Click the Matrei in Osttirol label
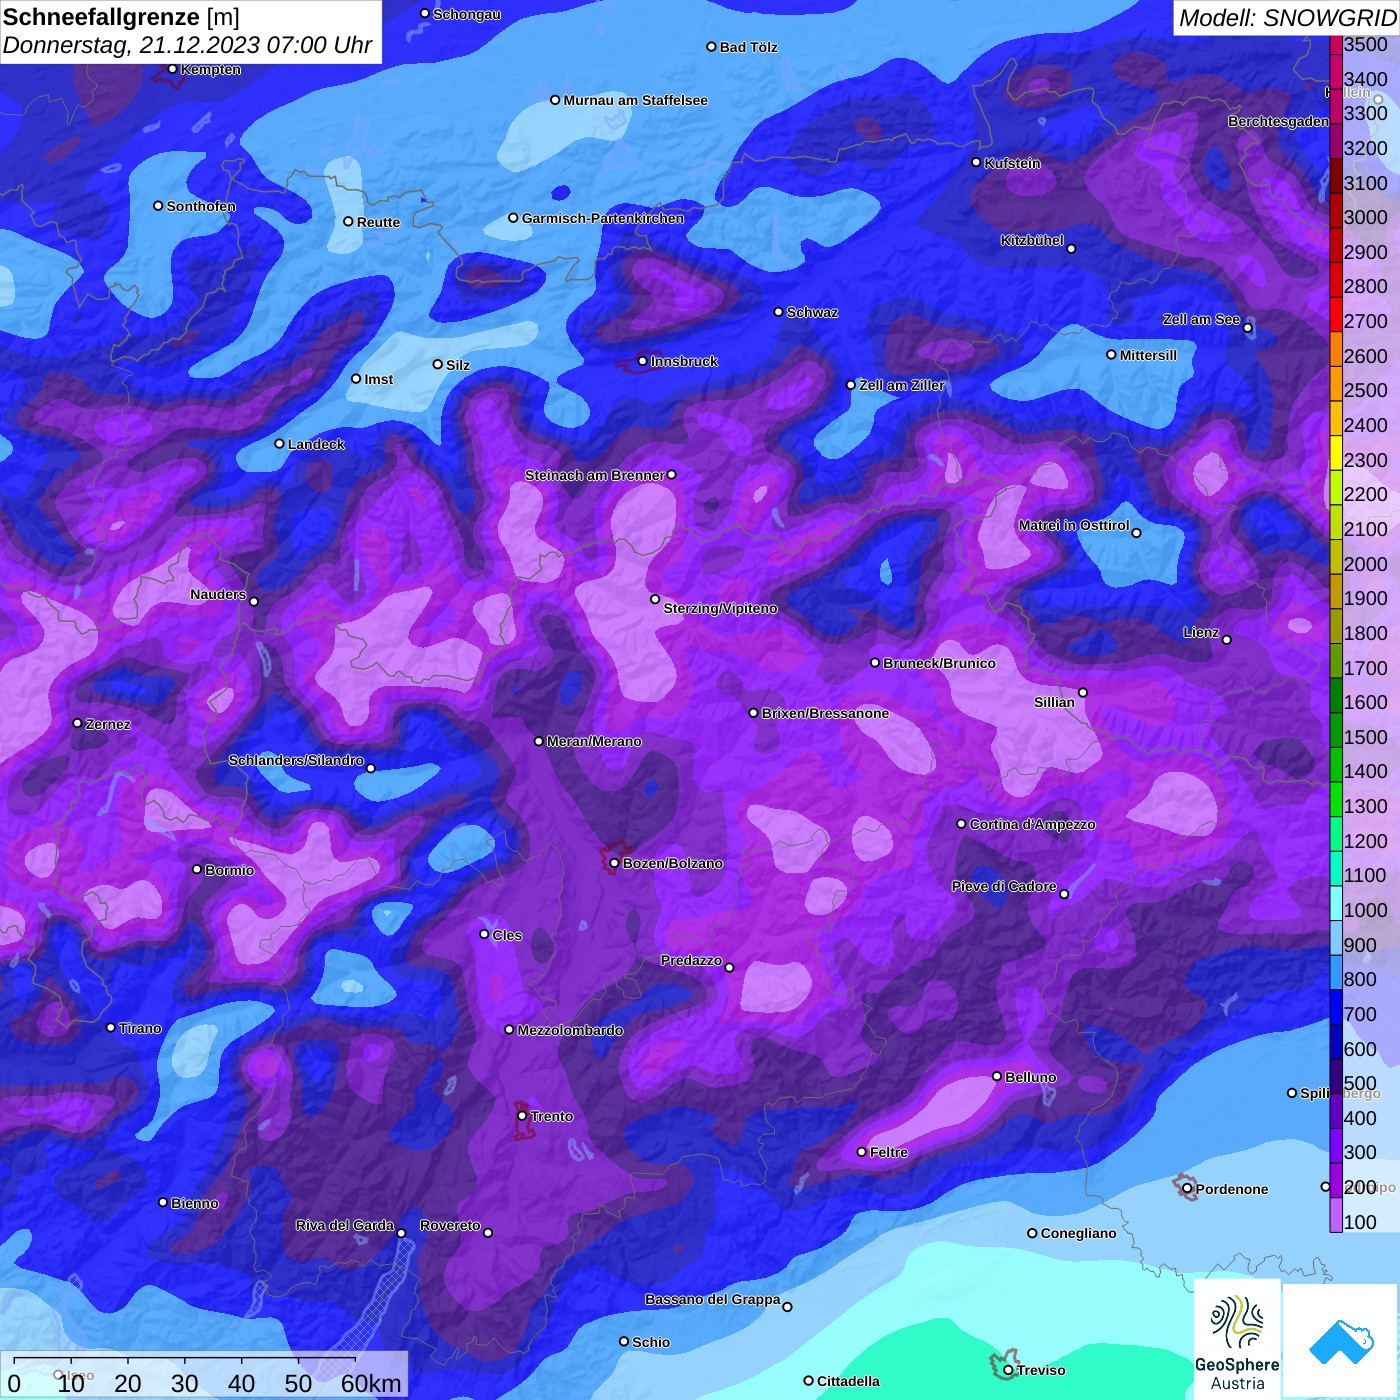Viewport: 1400px width, 1400px height. (x=1074, y=525)
